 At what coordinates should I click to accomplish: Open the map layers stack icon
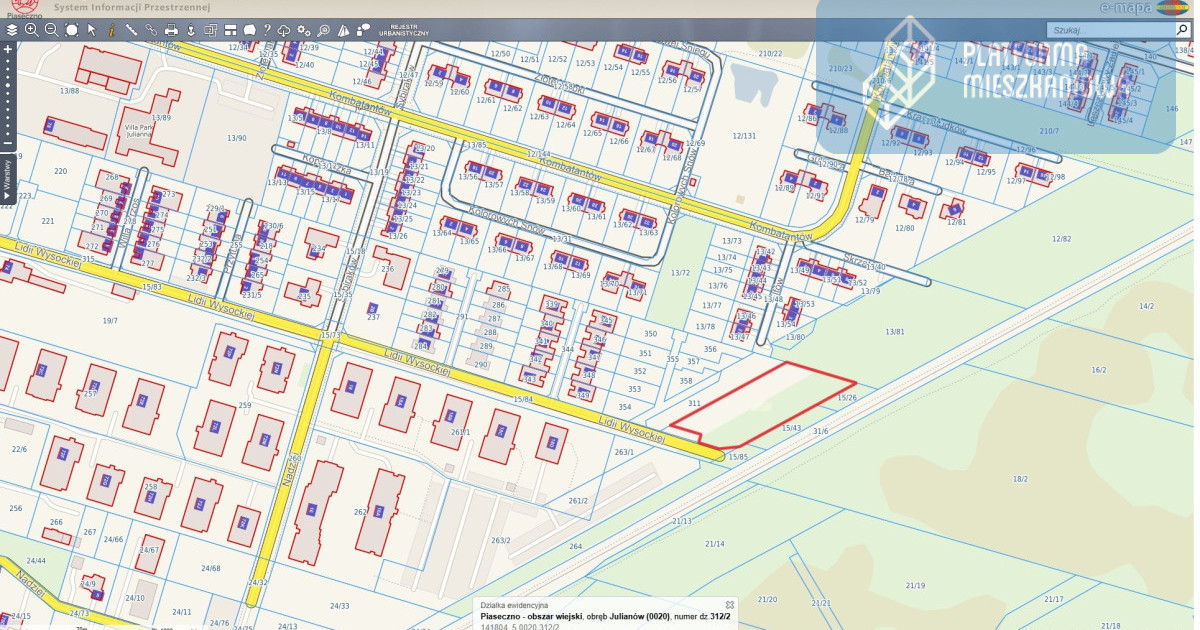[x=12, y=30]
